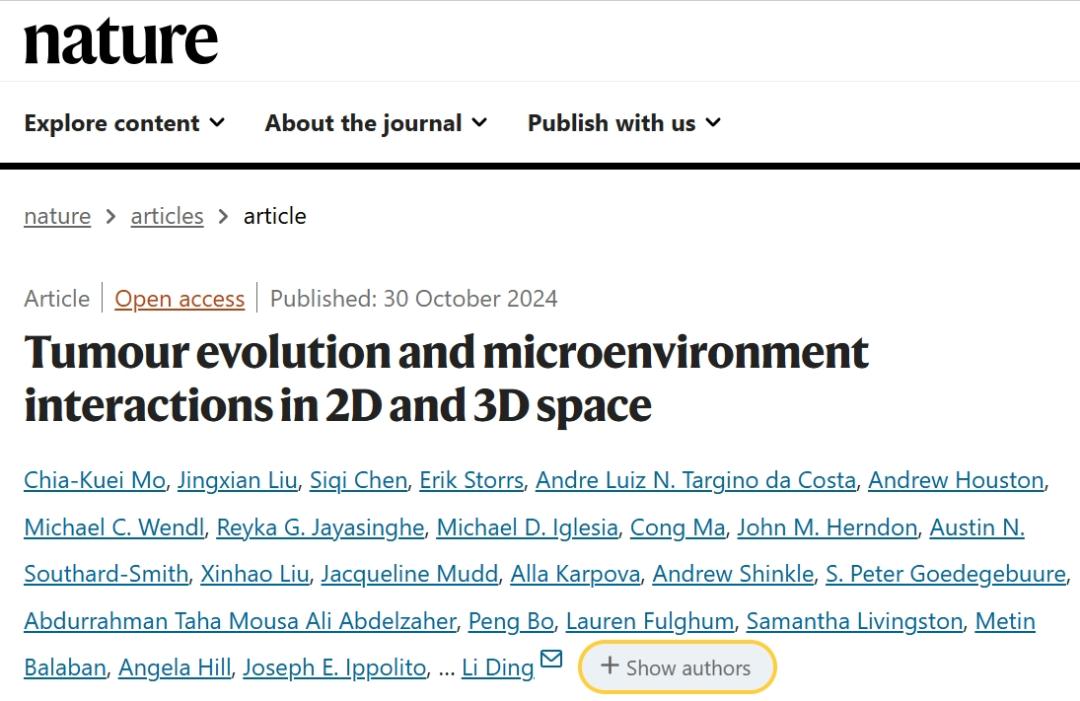The width and height of the screenshot is (1080, 701).
Task: Open author Chia-Kuei Mo's profile
Action: coord(94,480)
